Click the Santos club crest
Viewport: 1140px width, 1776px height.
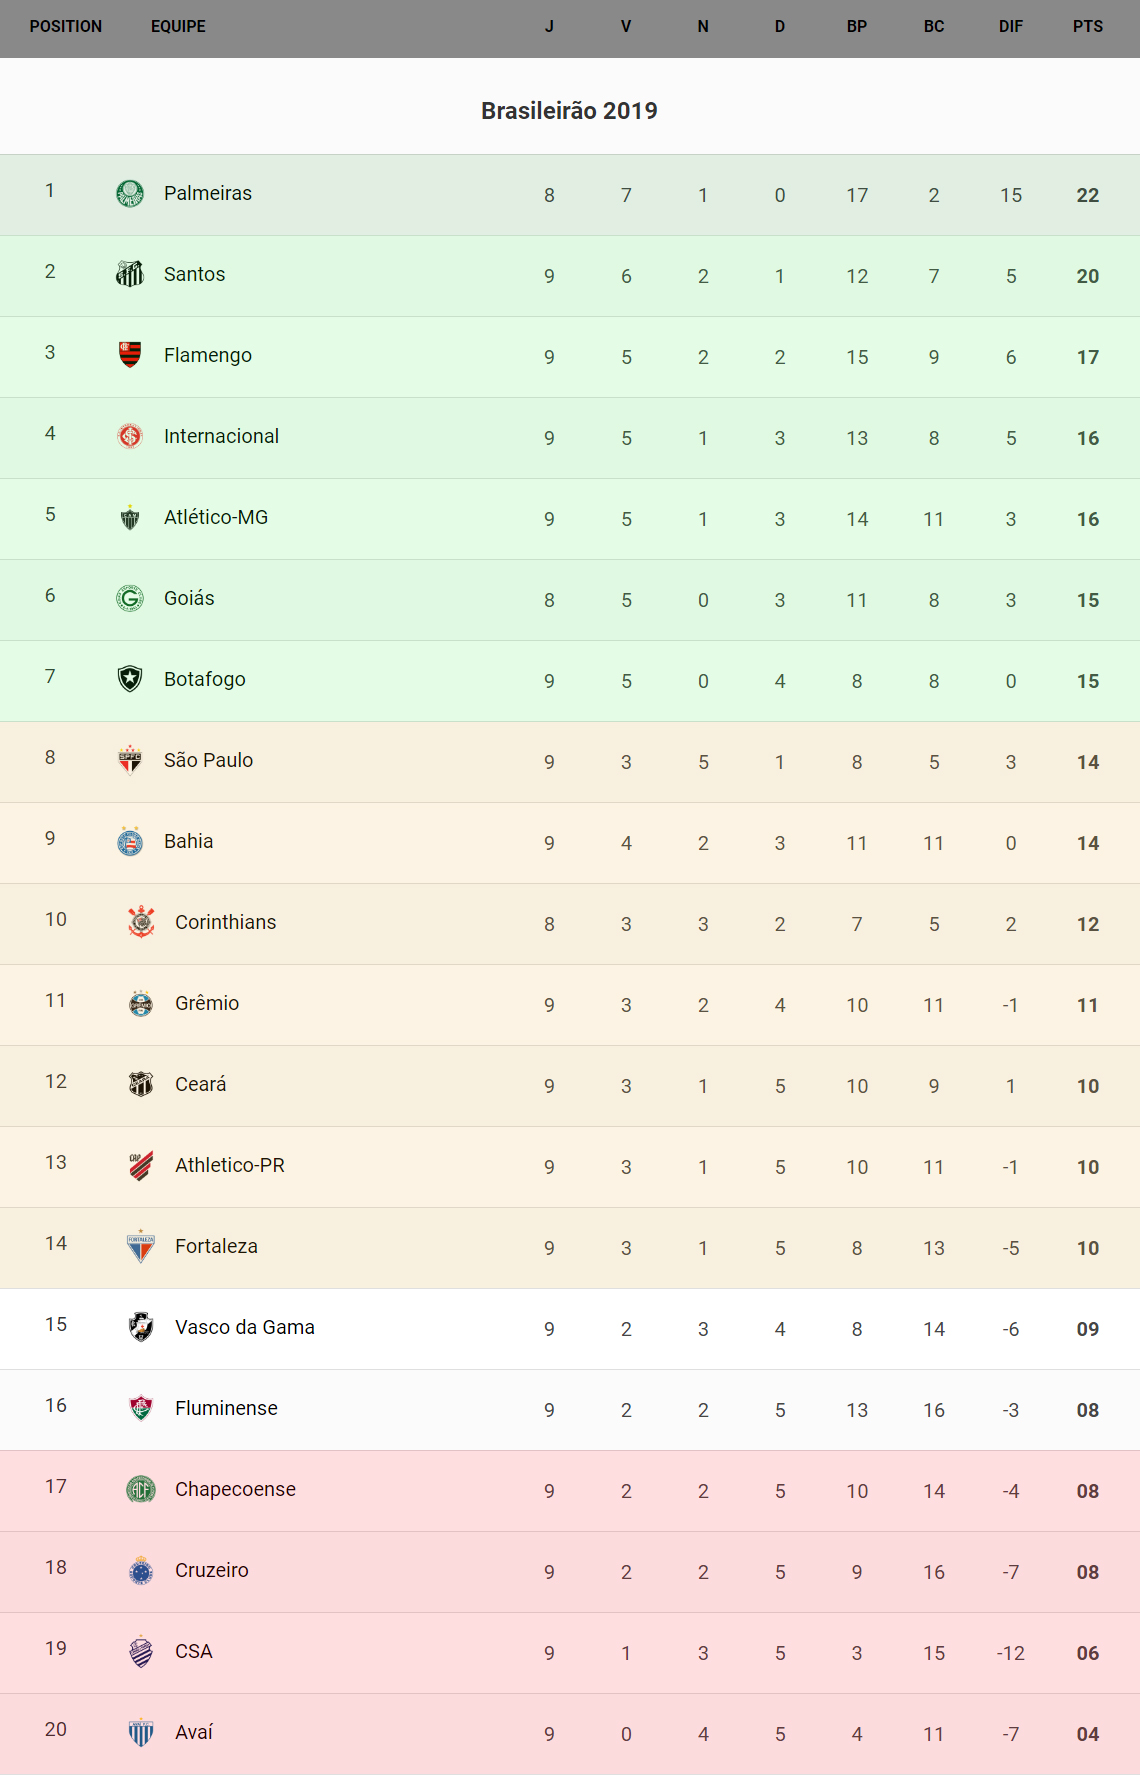point(130,274)
